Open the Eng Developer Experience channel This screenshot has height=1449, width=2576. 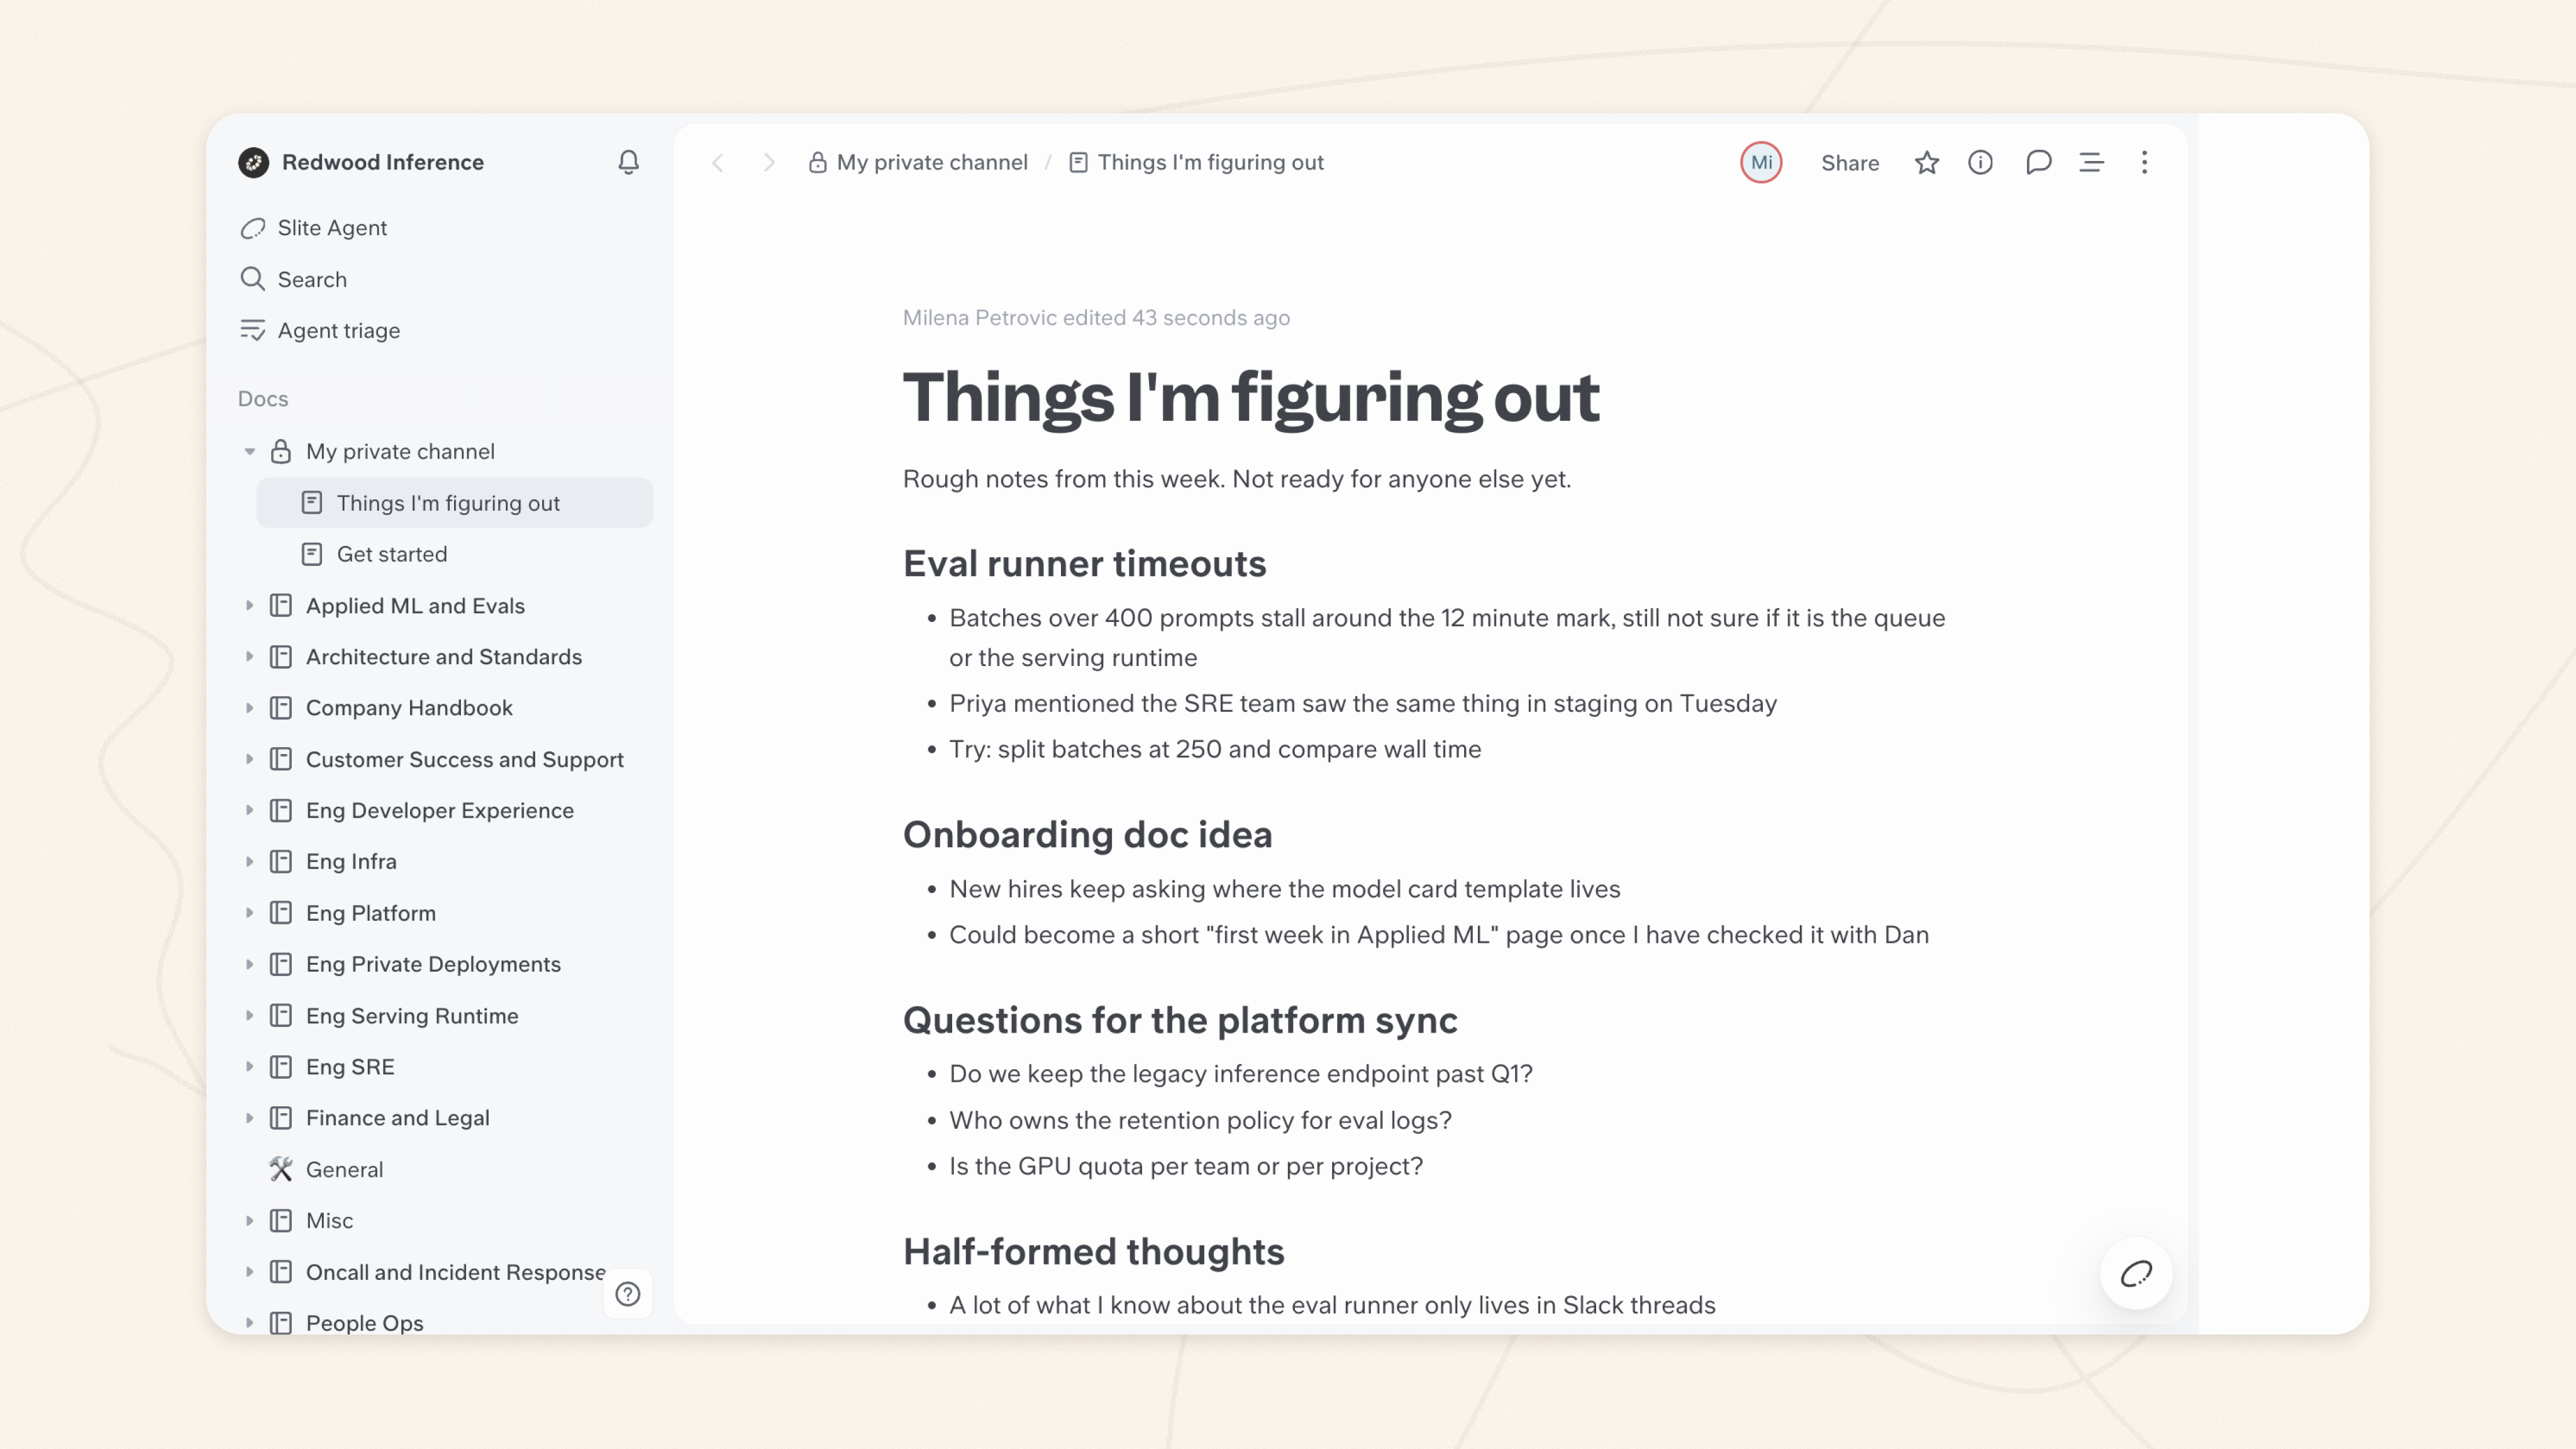coord(439,810)
